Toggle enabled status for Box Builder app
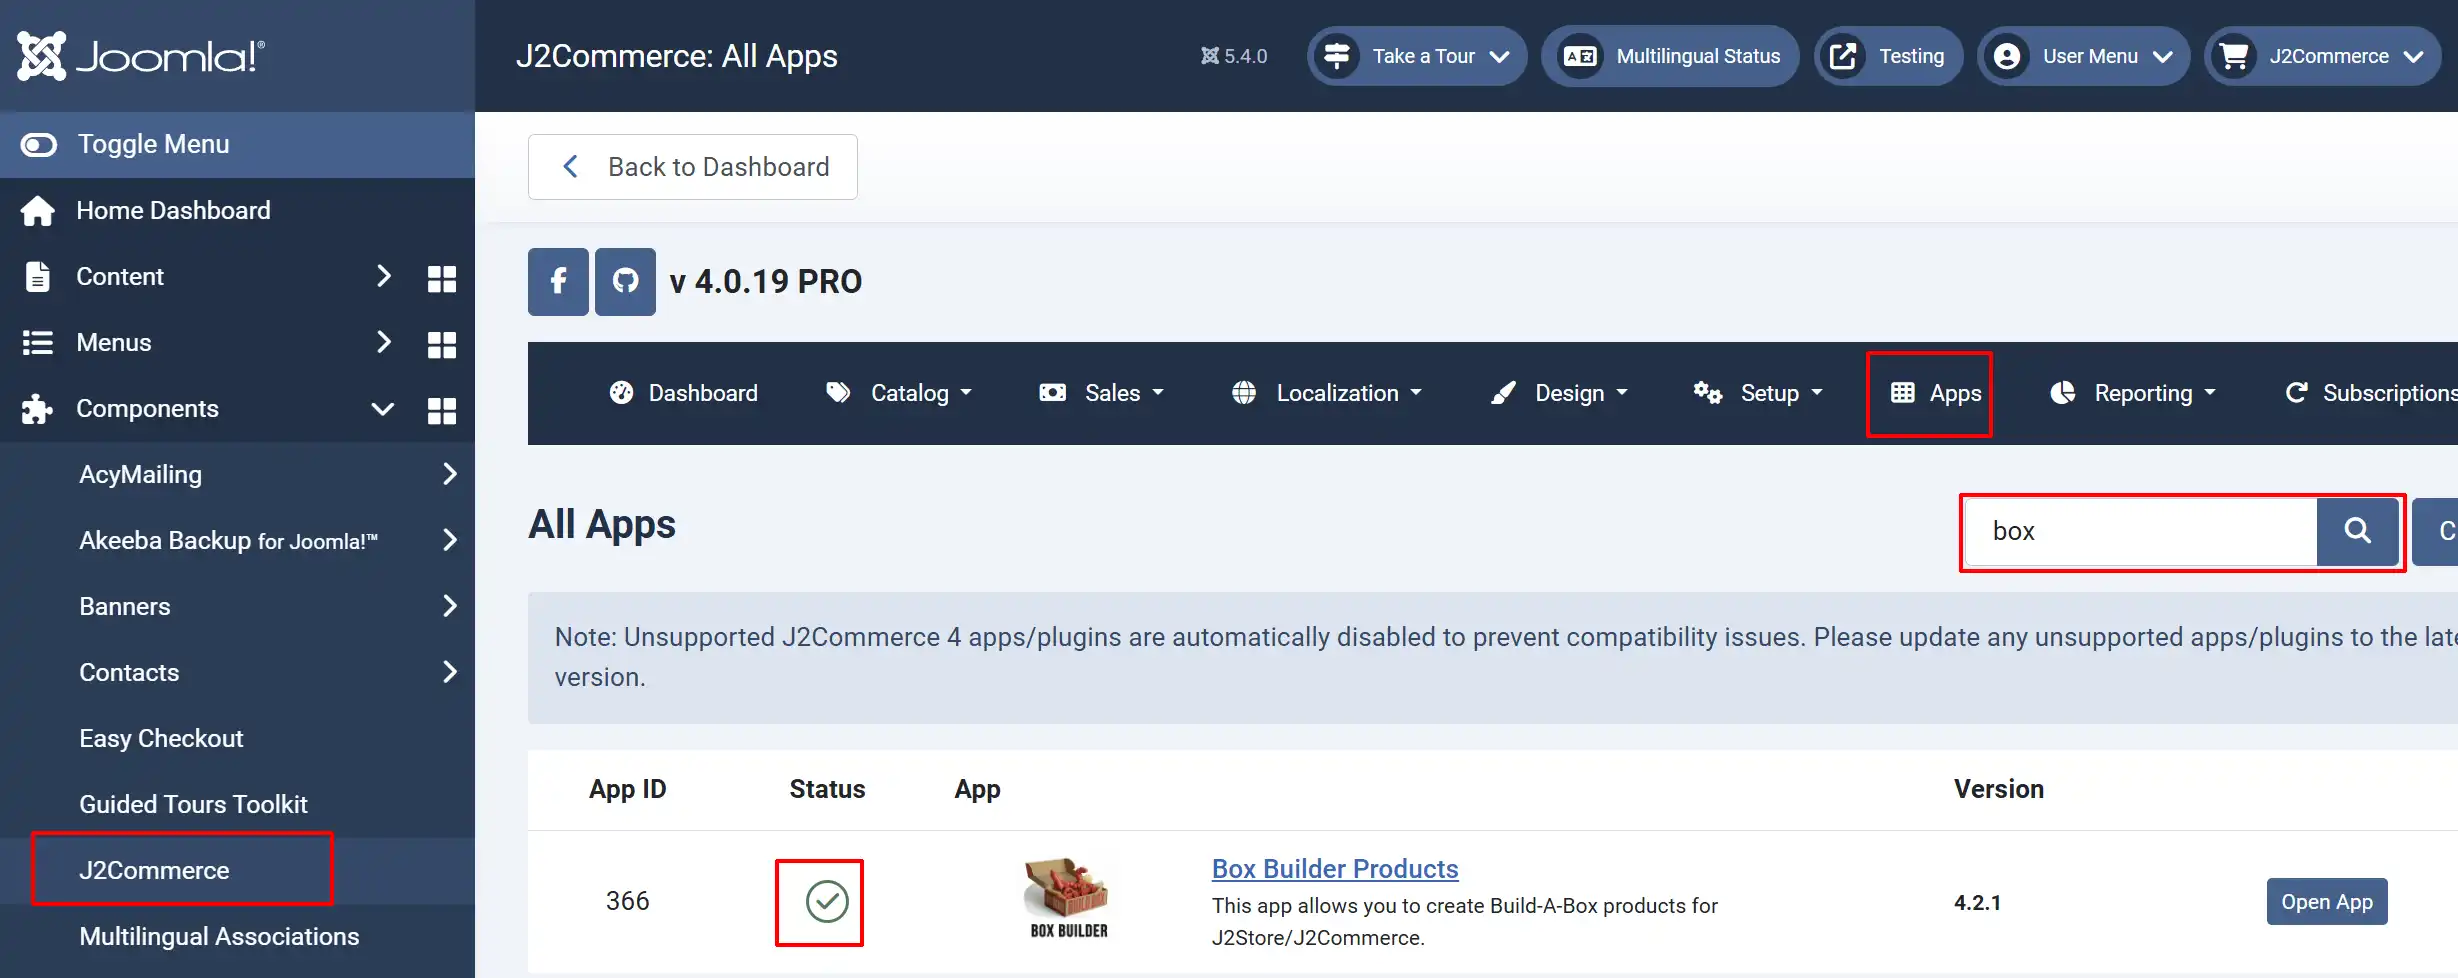 827,902
